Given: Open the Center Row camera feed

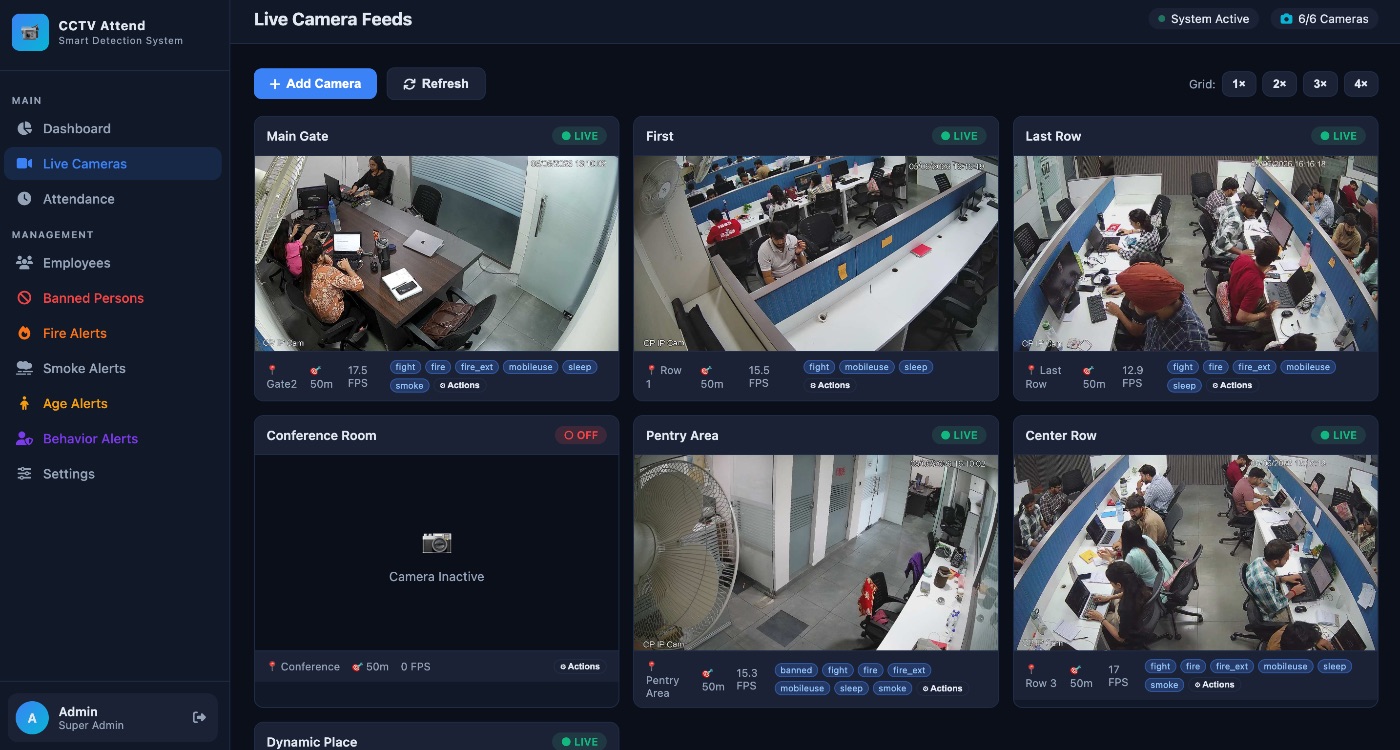Looking at the screenshot, I should [x=1196, y=553].
